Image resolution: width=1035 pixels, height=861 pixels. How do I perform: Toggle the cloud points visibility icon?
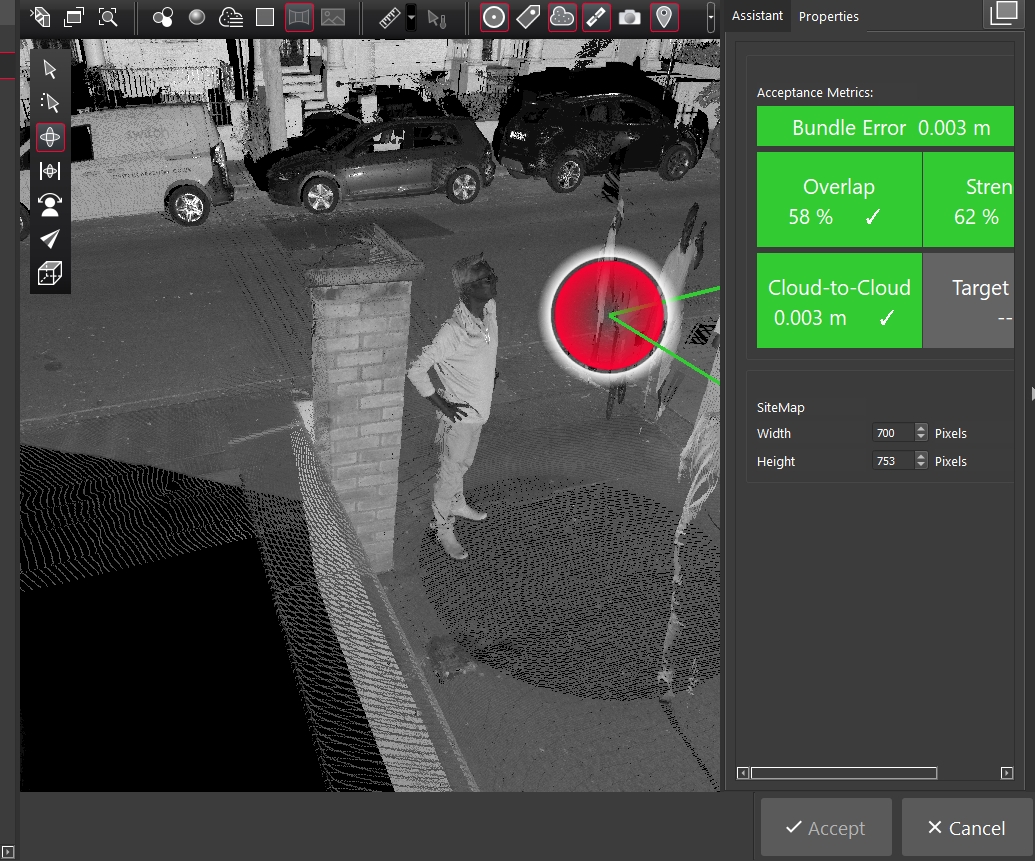coord(562,17)
